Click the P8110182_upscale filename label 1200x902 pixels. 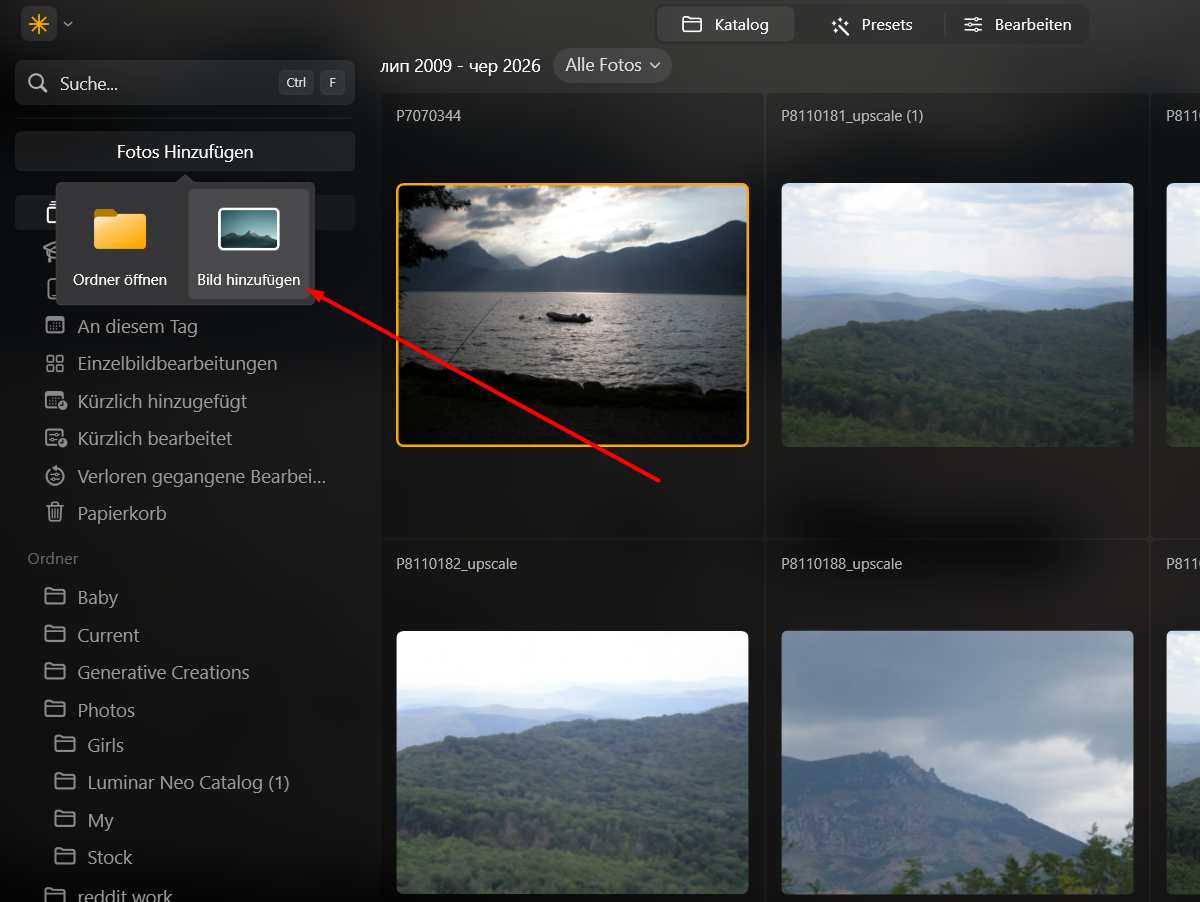[457, 564]
